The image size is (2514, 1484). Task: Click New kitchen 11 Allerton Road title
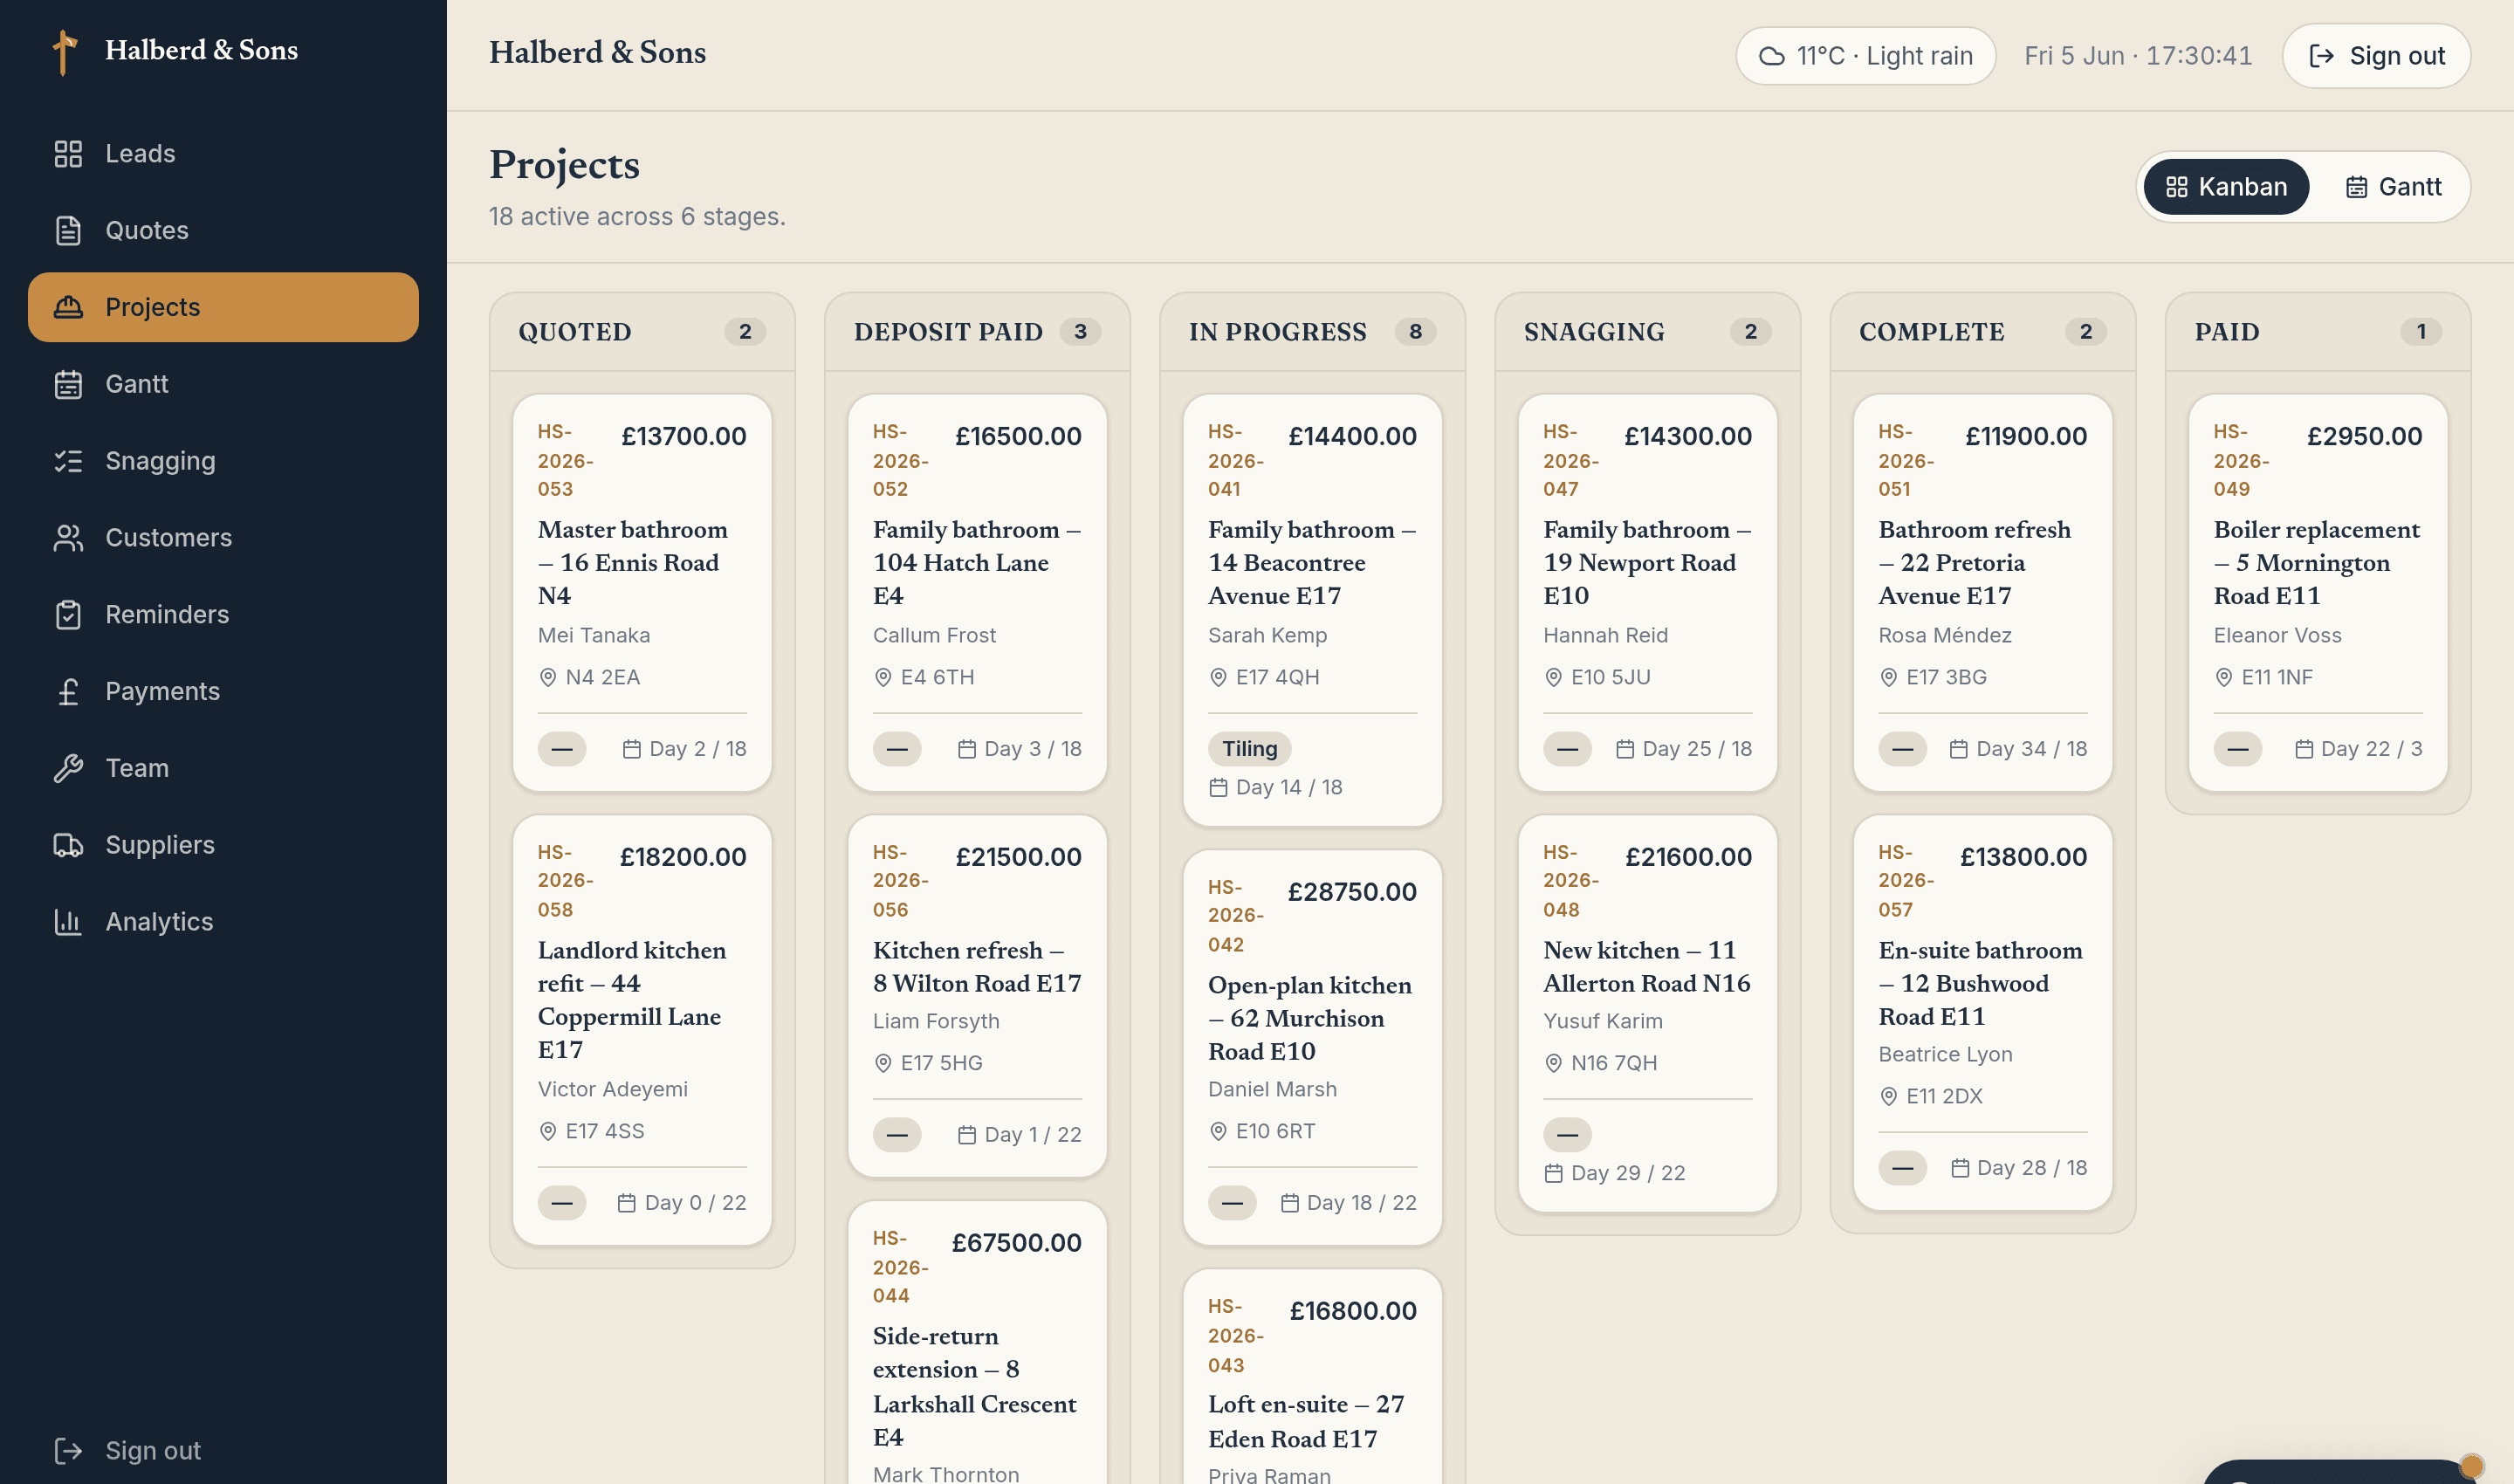[x=1646, y=967]
